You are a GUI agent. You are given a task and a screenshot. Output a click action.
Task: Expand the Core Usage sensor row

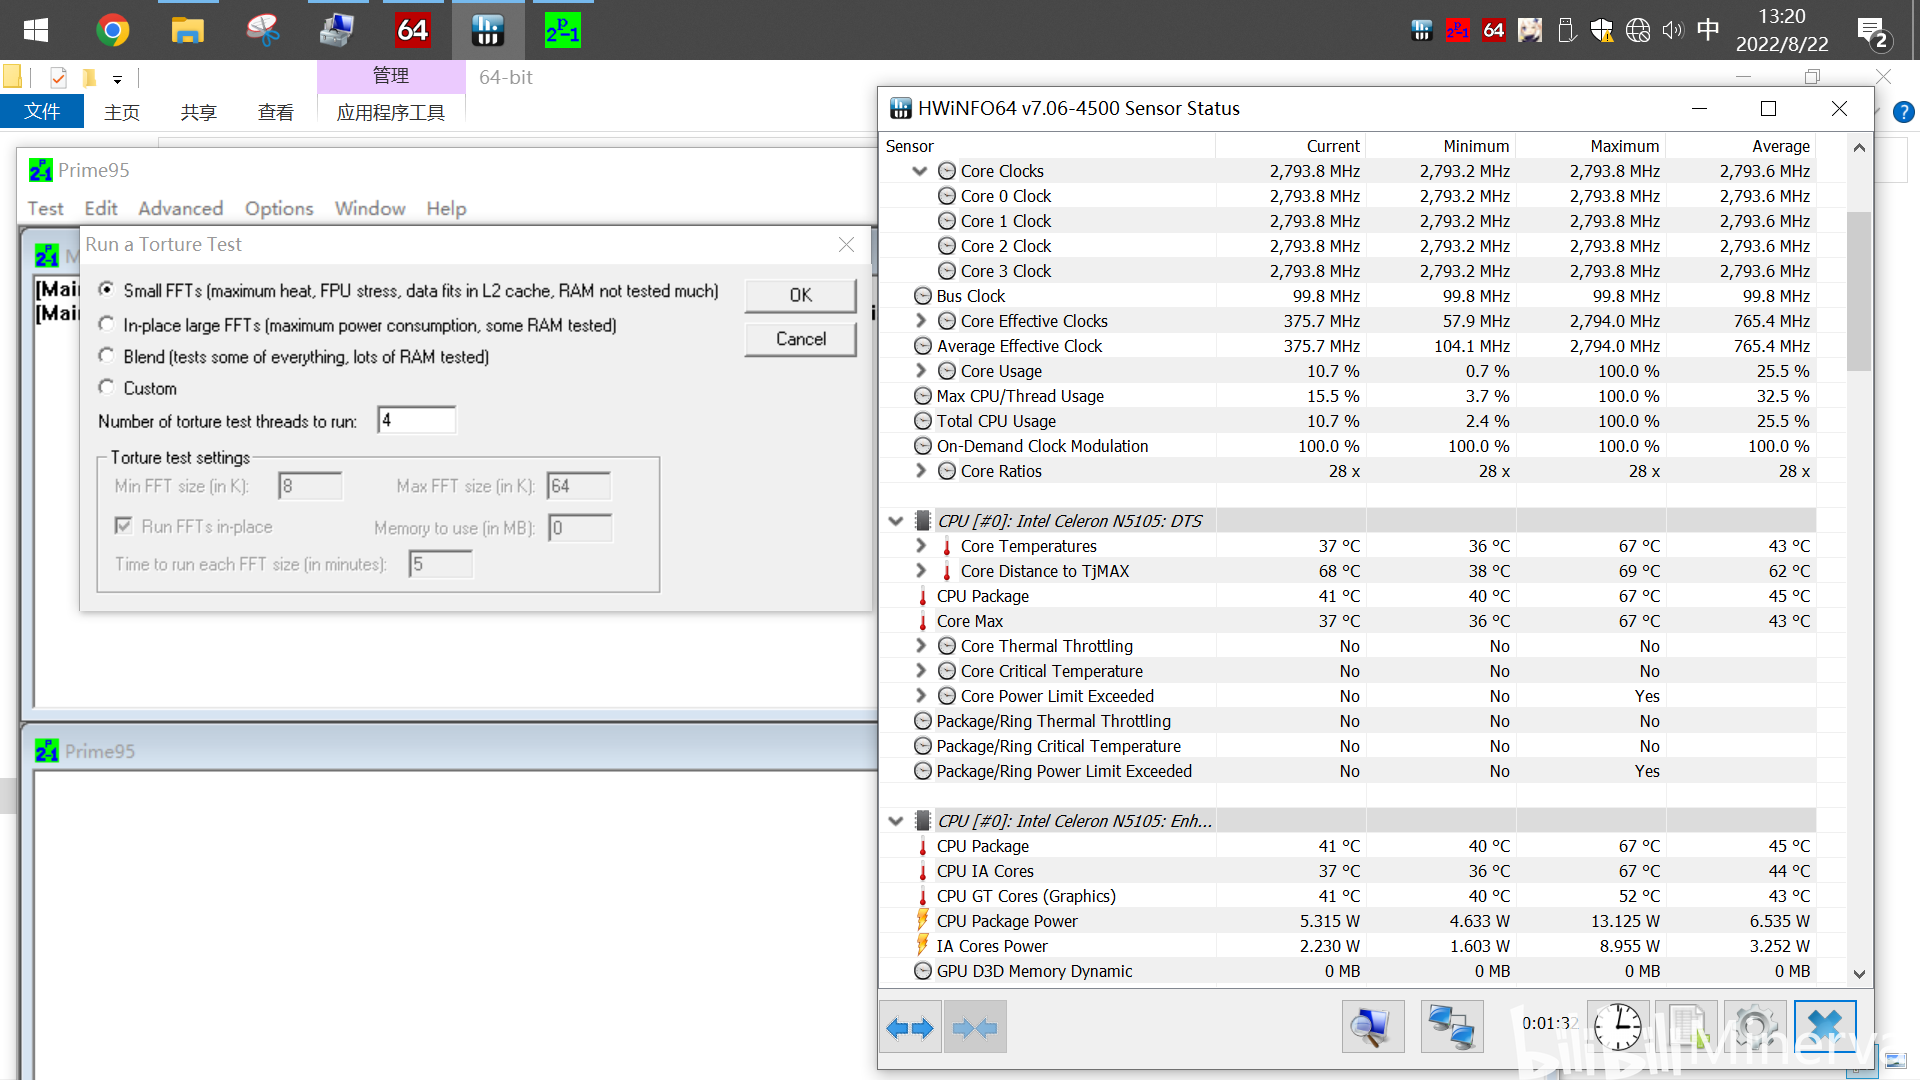(921, 371)
